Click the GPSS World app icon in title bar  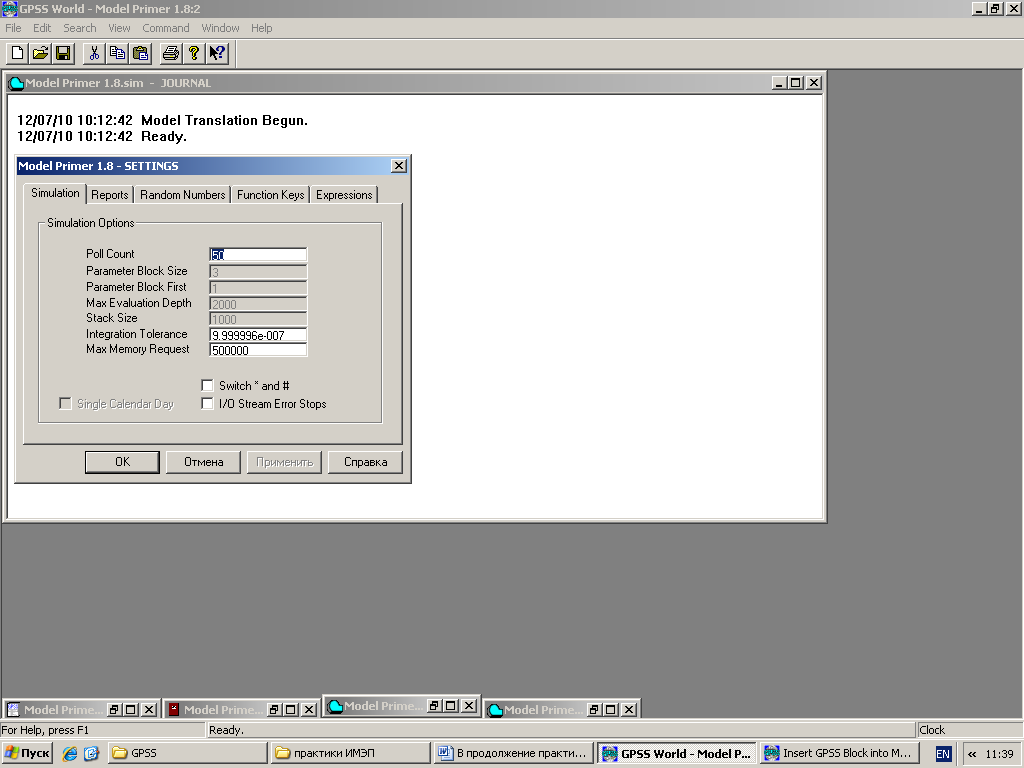(x=9, y=8)
